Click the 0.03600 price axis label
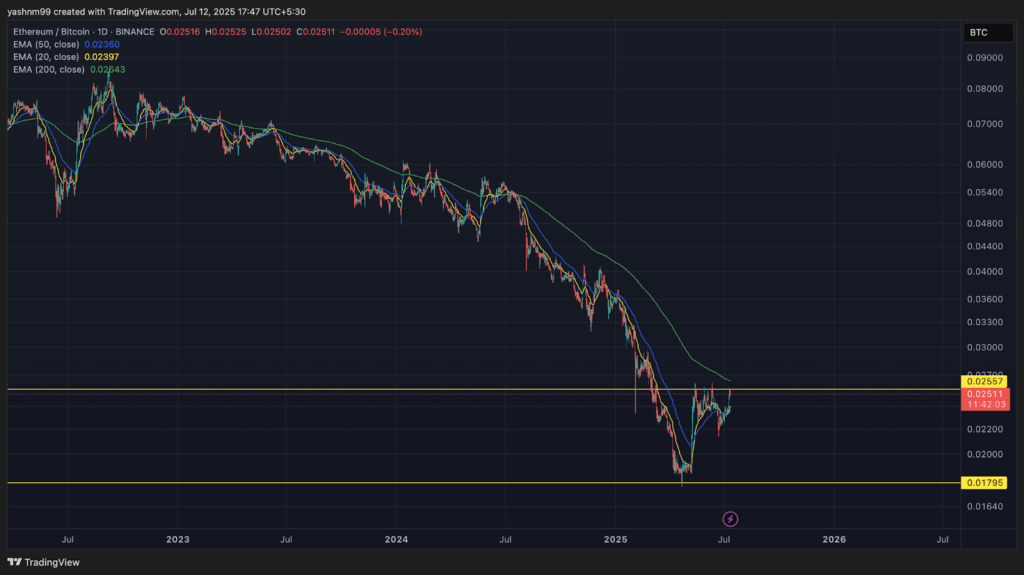The height and width of the screenshot is (575, 1024). 985,299
